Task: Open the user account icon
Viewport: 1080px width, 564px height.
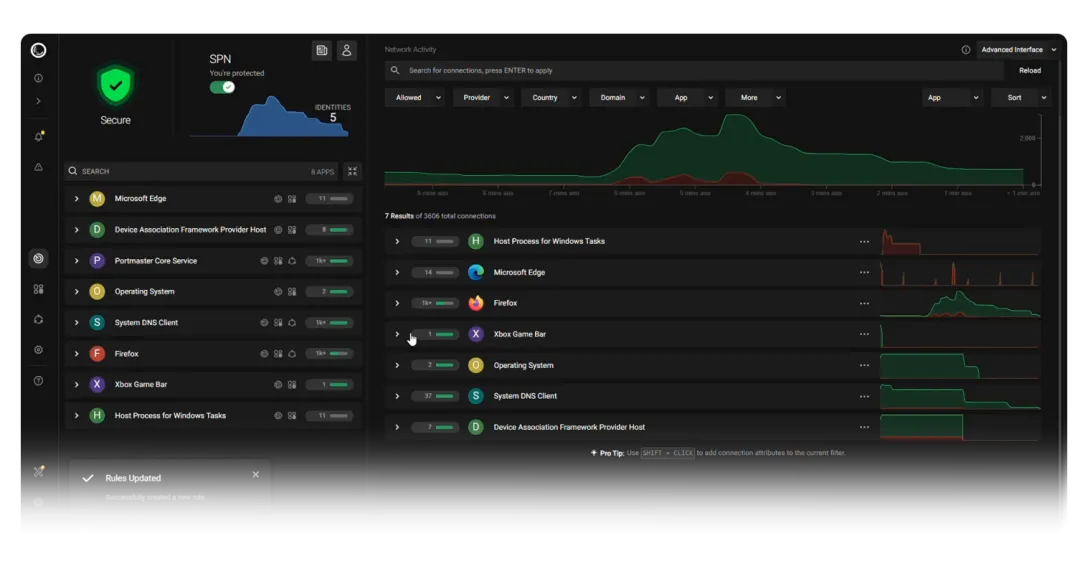Action: 346,50
